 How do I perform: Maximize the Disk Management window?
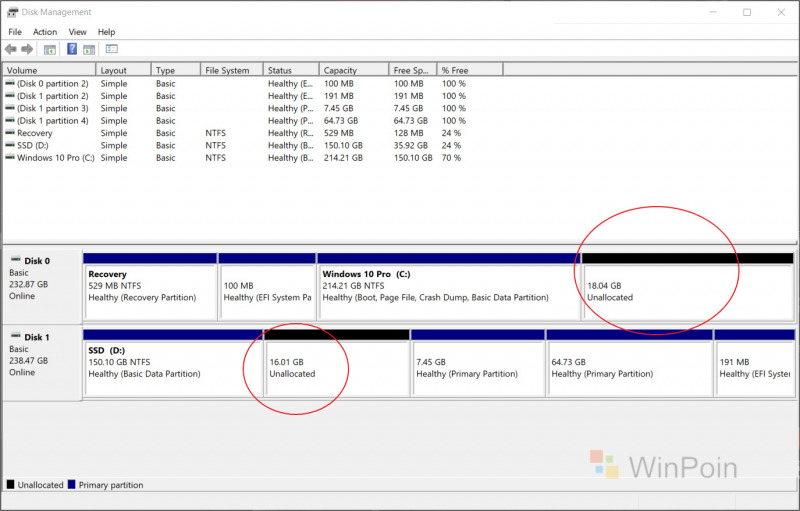[x=747, y=12]
